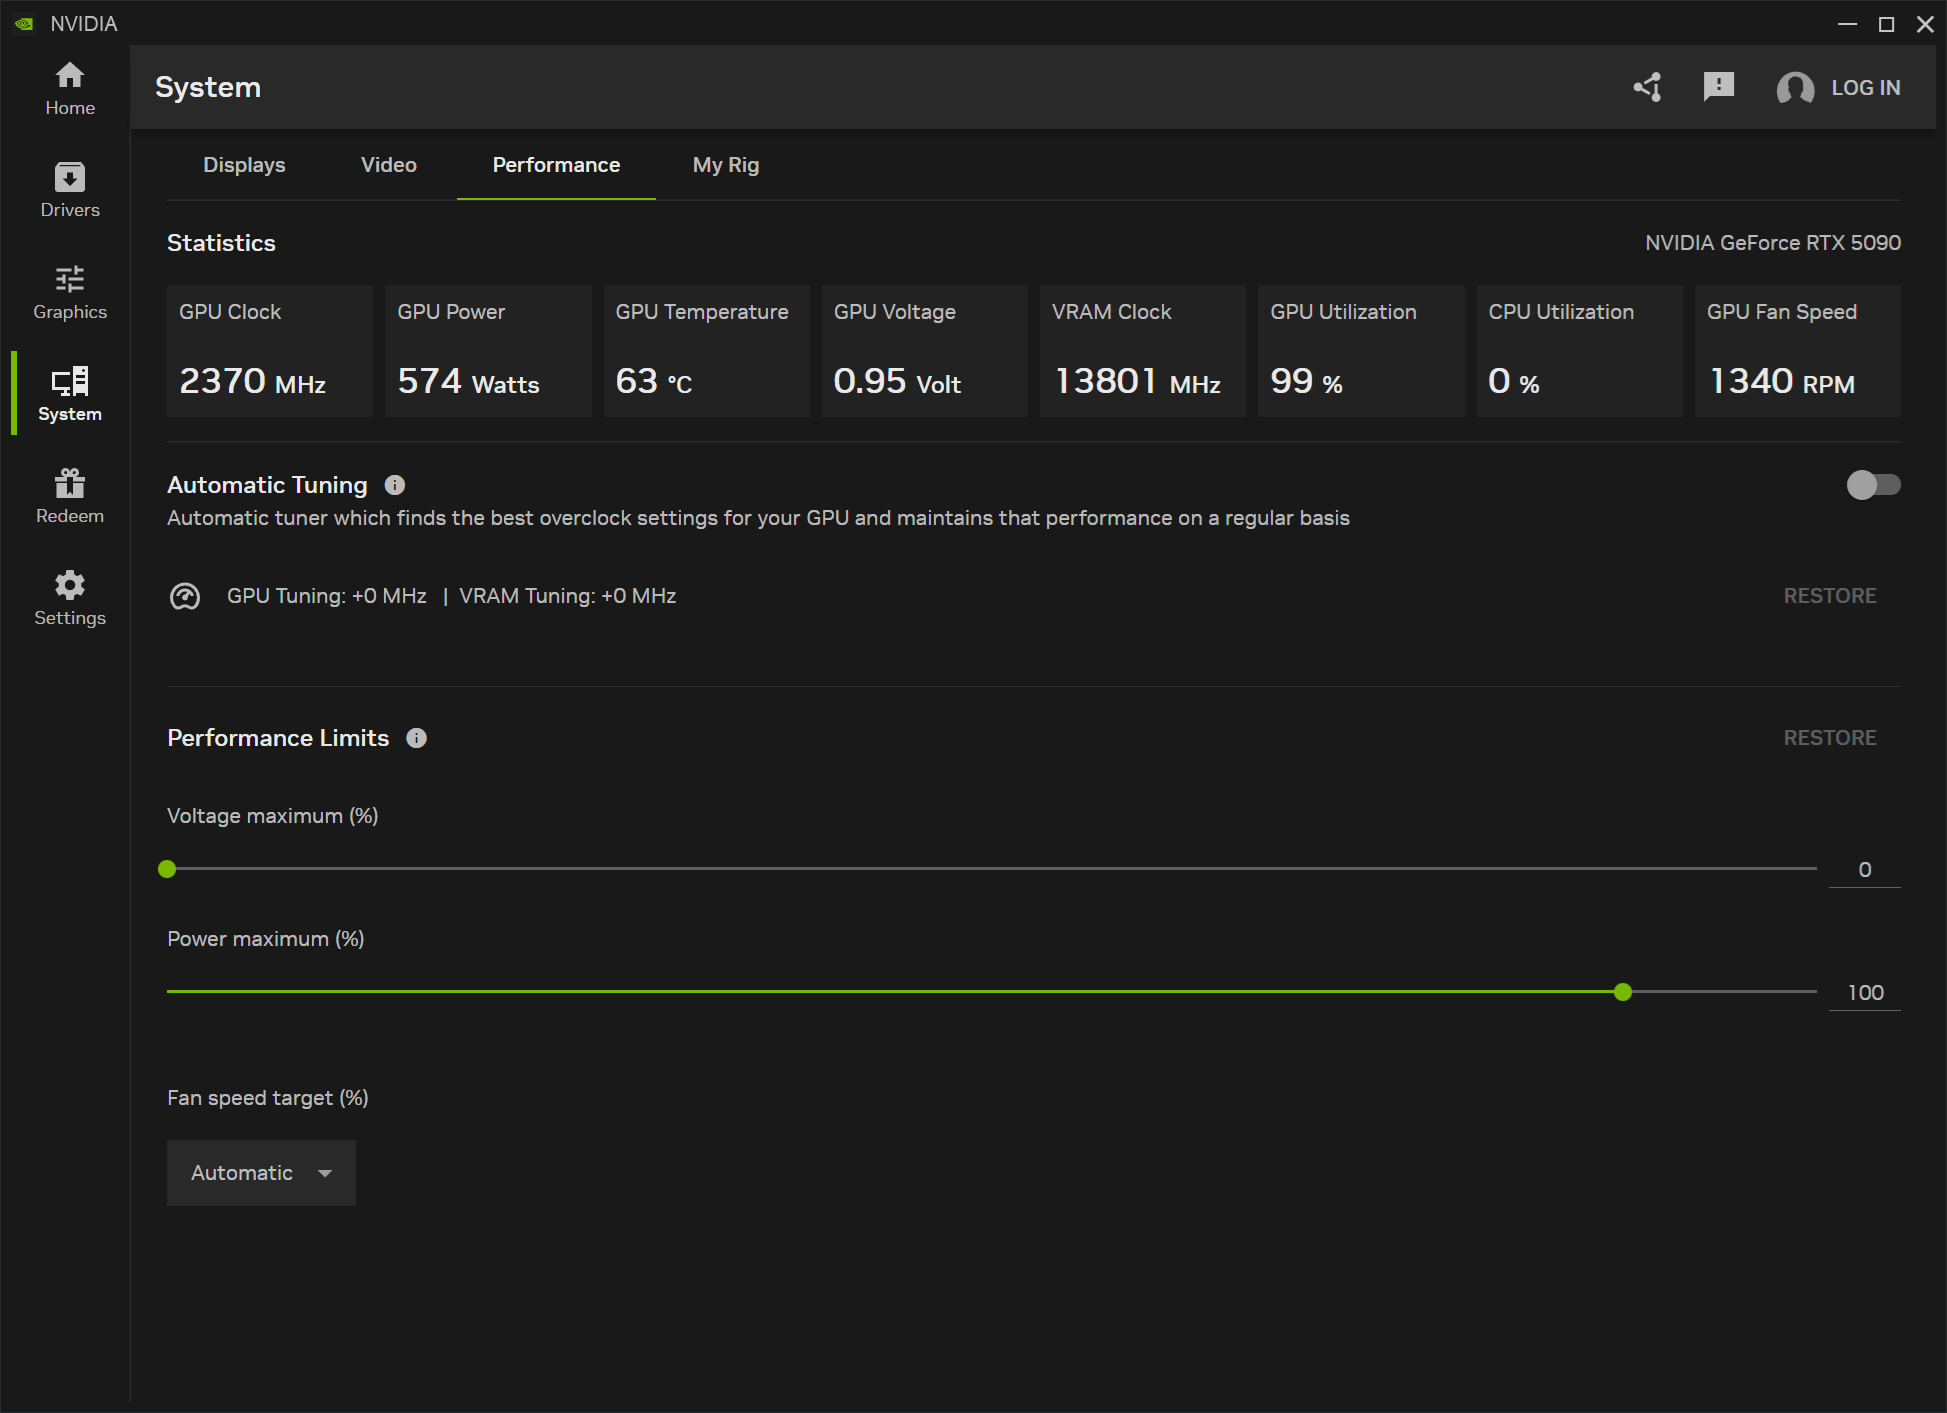Minimize the NVIDIA app window

pos(1847,24)
